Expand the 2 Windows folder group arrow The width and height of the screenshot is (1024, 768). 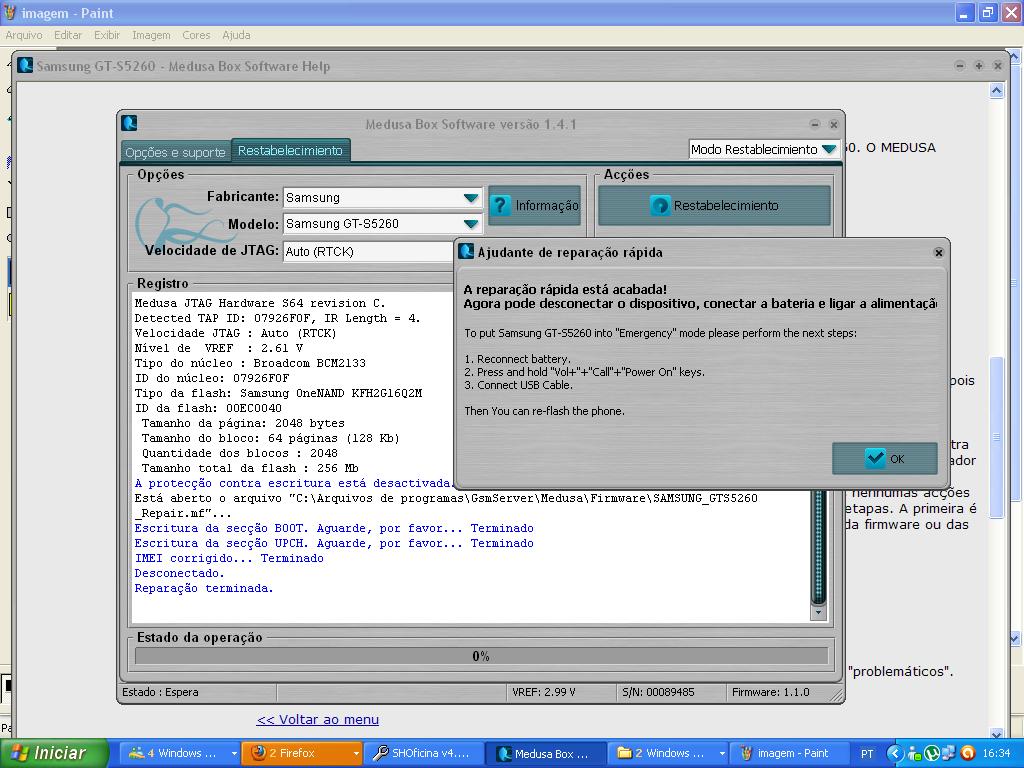tap(722, 754)
